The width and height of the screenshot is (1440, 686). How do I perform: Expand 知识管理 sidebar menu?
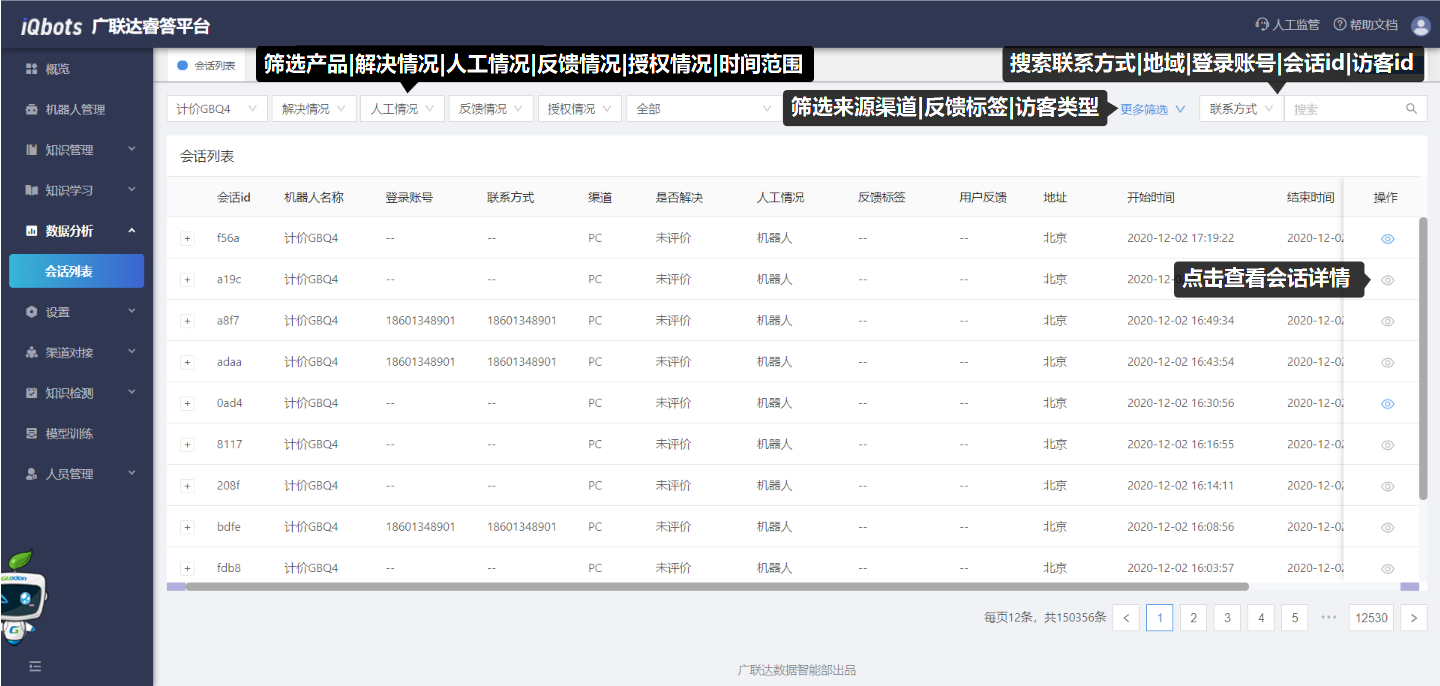pyautogui.click(x=77, y=150)
